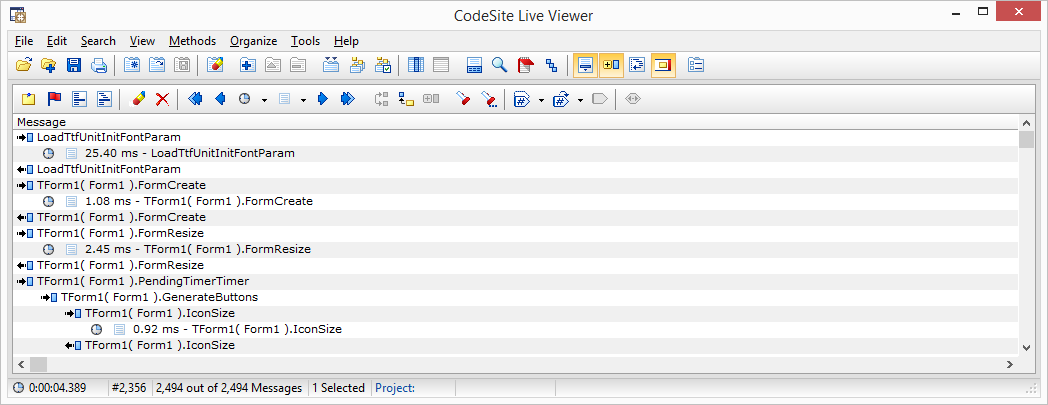This screenshot has height=405, width=1048.
Task: Open the Tools menu
Action: [x=305, y=41]
